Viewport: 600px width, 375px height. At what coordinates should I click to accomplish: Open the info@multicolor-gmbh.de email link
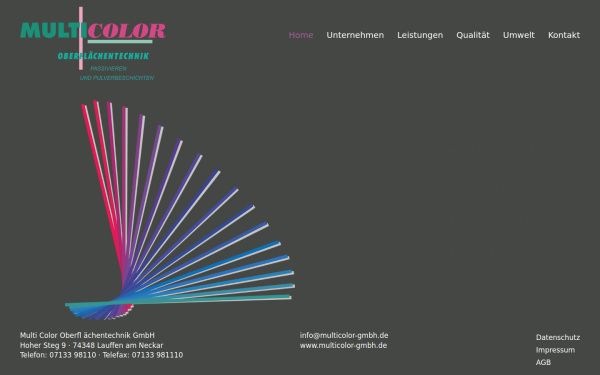coord(344,335)
